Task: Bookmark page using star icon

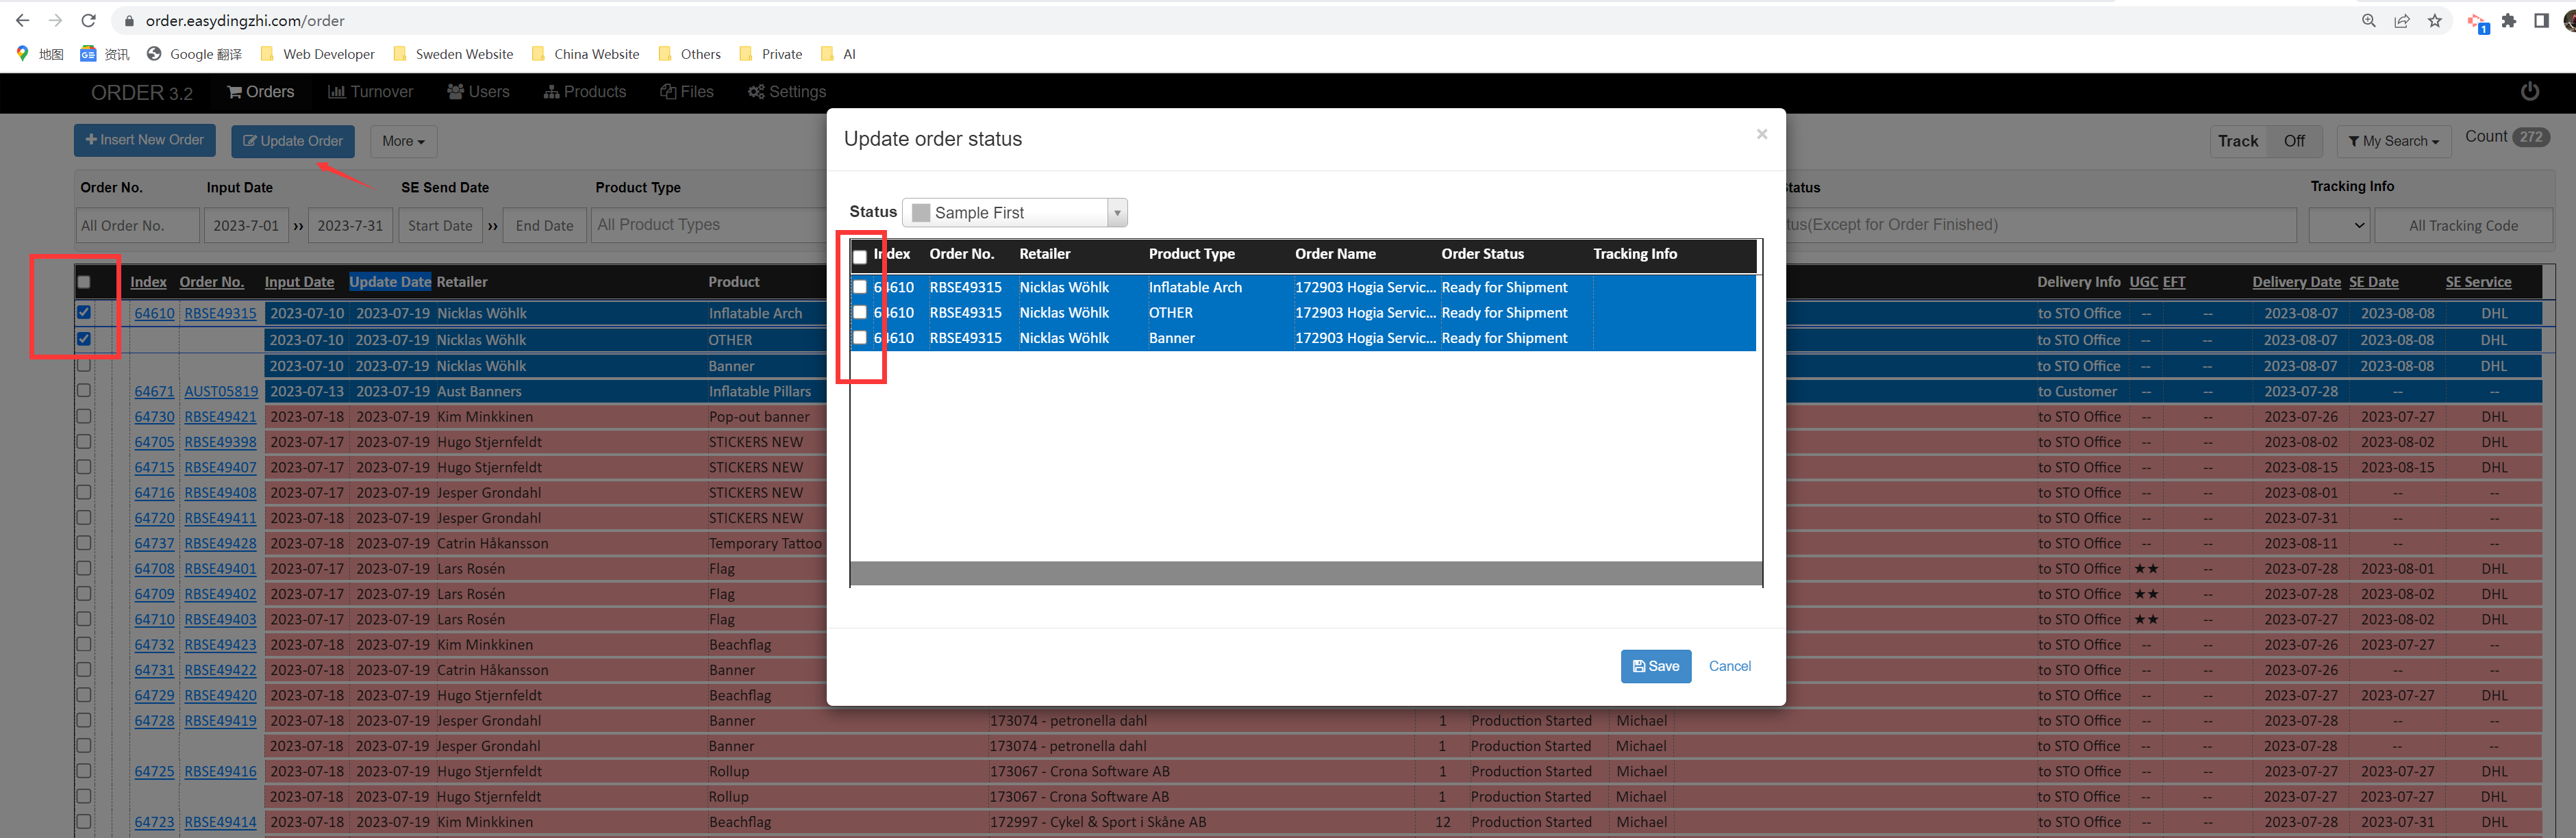Action: 2434,20
